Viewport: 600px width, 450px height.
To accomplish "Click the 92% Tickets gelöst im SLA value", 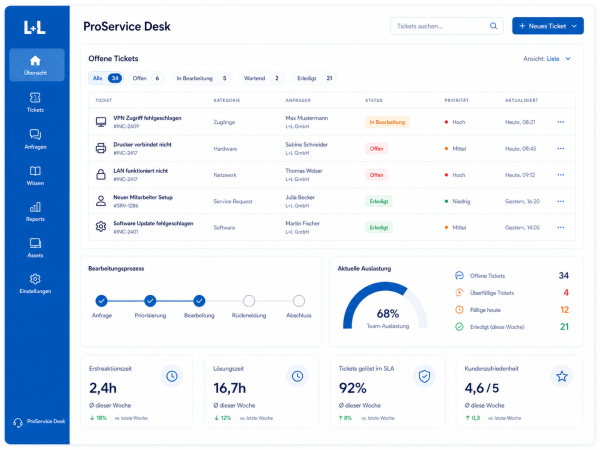I will (x=352, y=388).
